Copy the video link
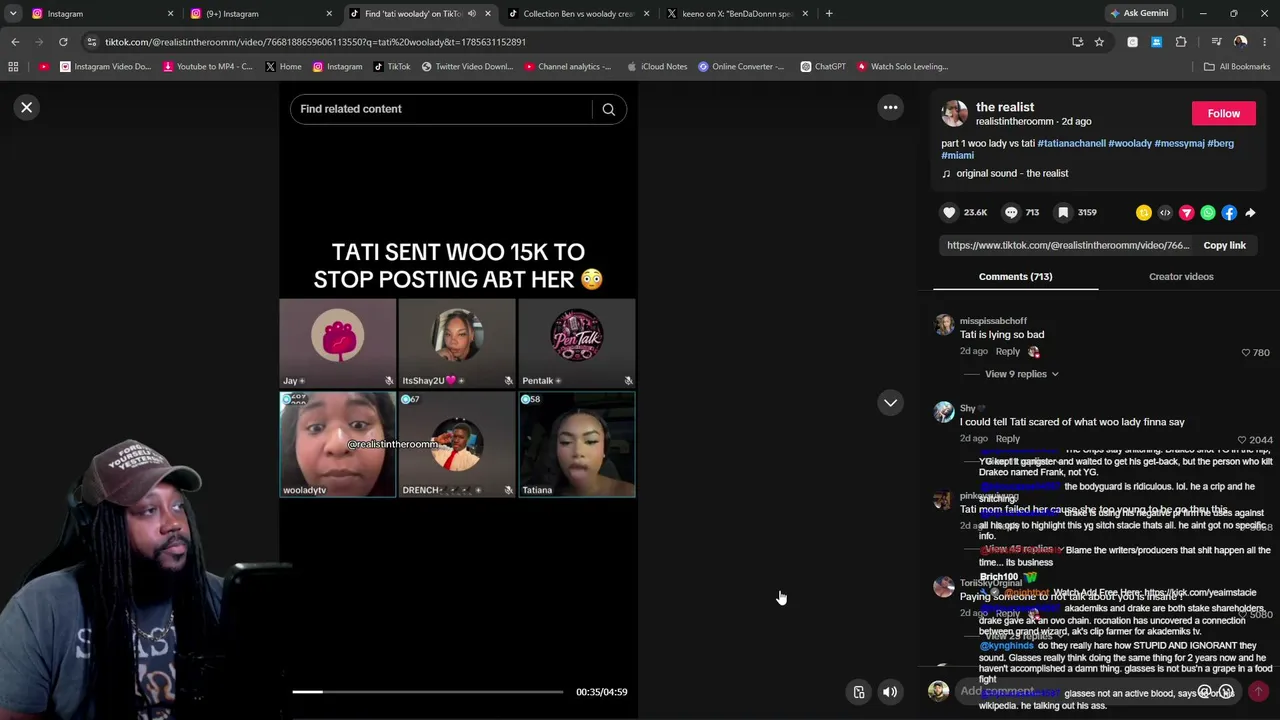This screenshot has height=720, width=1280. pyautogui.click(x=1224, y=245)
